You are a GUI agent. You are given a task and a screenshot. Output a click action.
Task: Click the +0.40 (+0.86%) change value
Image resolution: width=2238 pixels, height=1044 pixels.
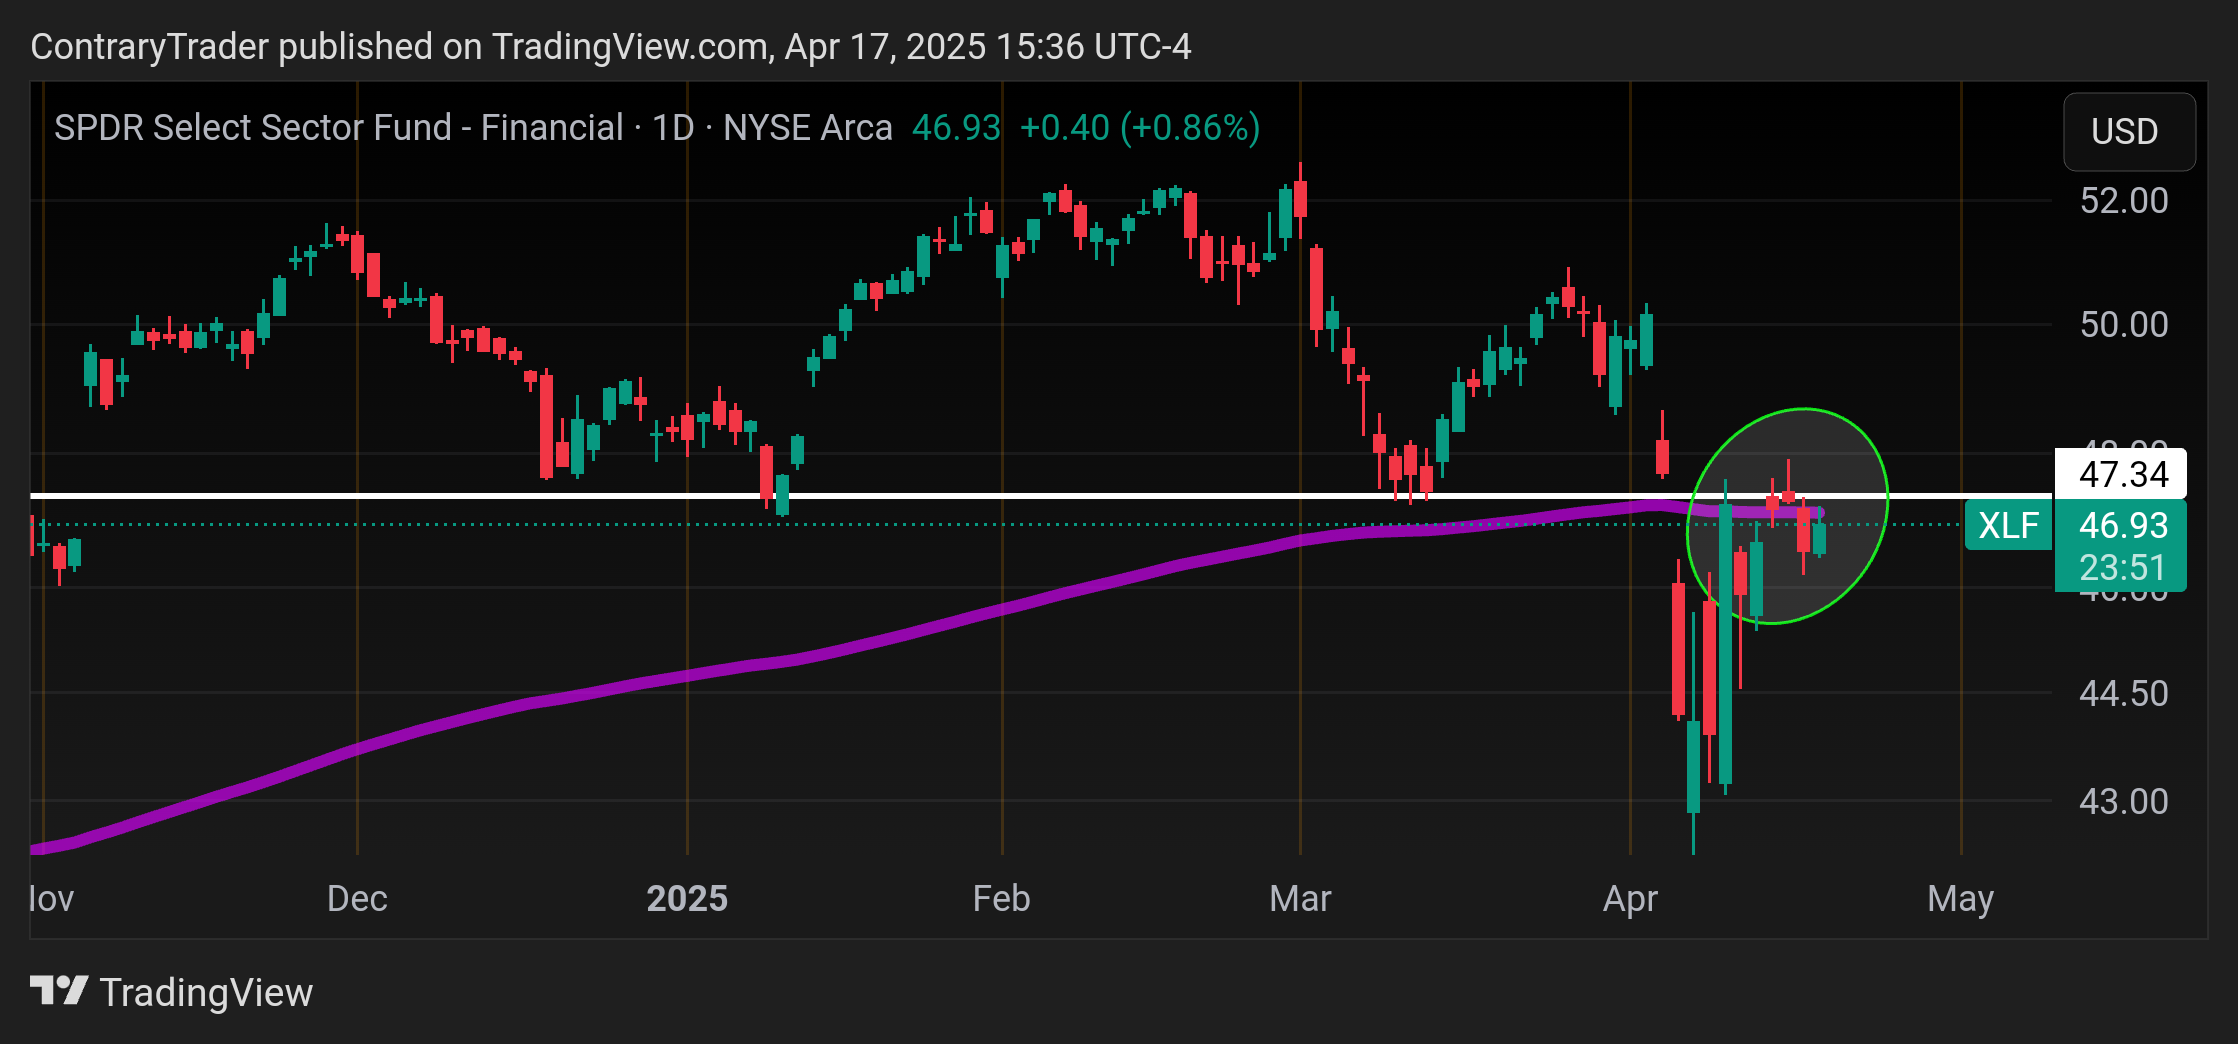coord(1140,128)
